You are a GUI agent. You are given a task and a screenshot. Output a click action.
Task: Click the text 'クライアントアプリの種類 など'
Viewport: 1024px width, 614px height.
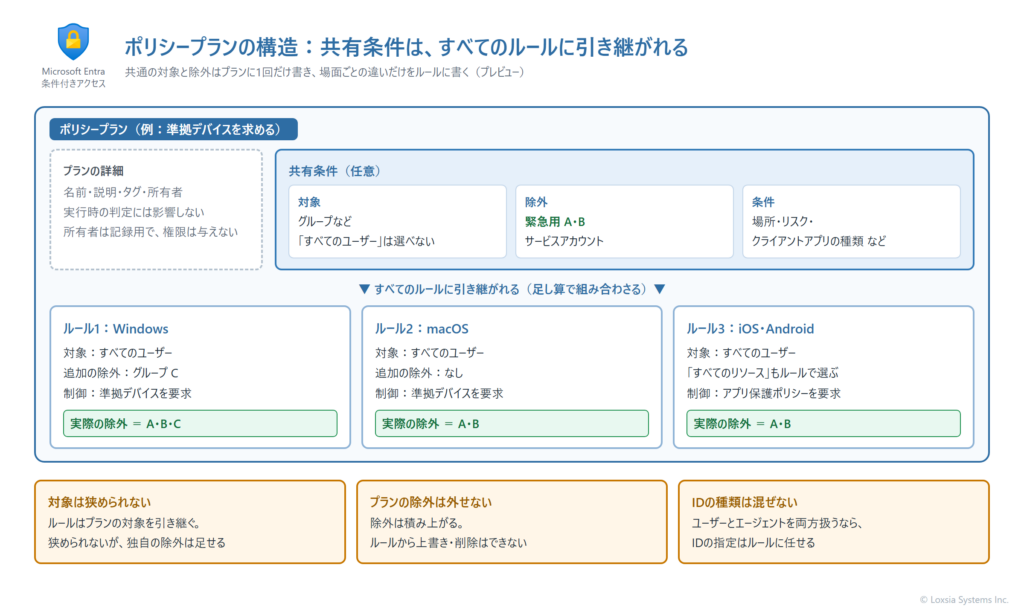(819, 240)
